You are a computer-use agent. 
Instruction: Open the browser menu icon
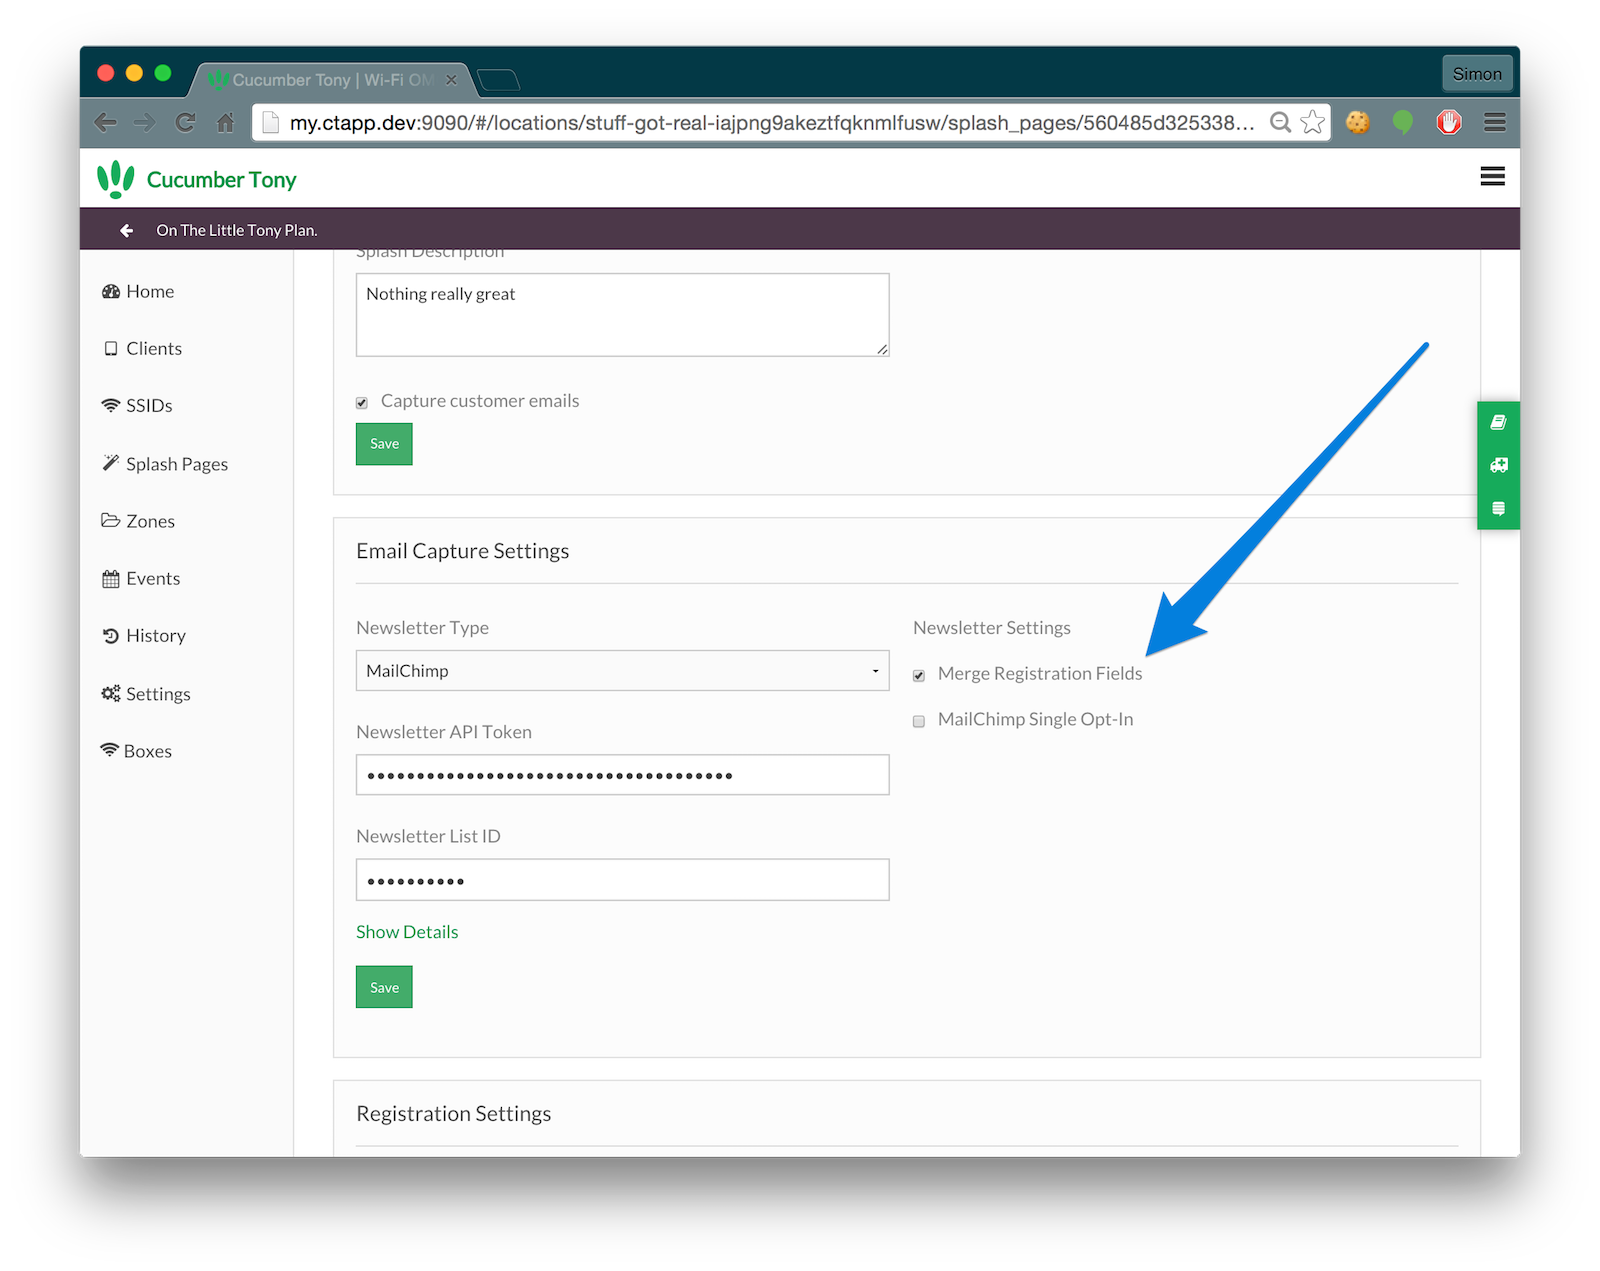1495,122
